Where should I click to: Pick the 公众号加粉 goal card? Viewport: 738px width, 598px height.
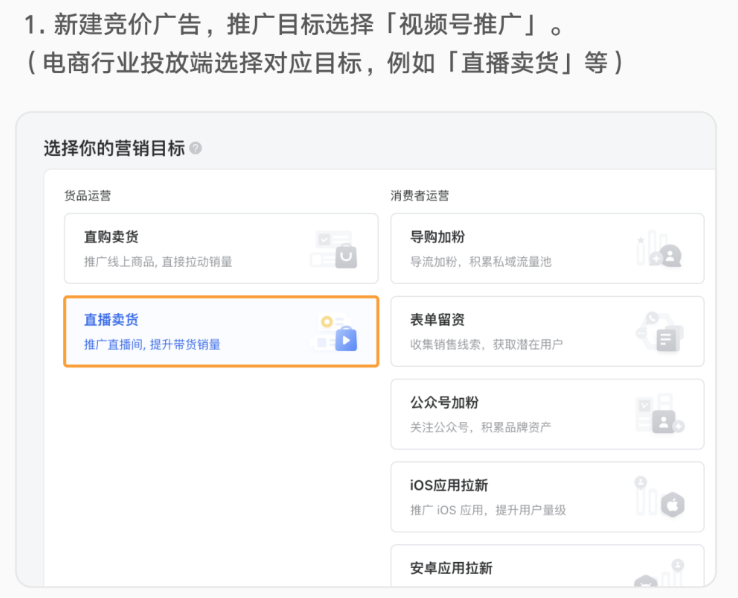[x=547, y=414]
